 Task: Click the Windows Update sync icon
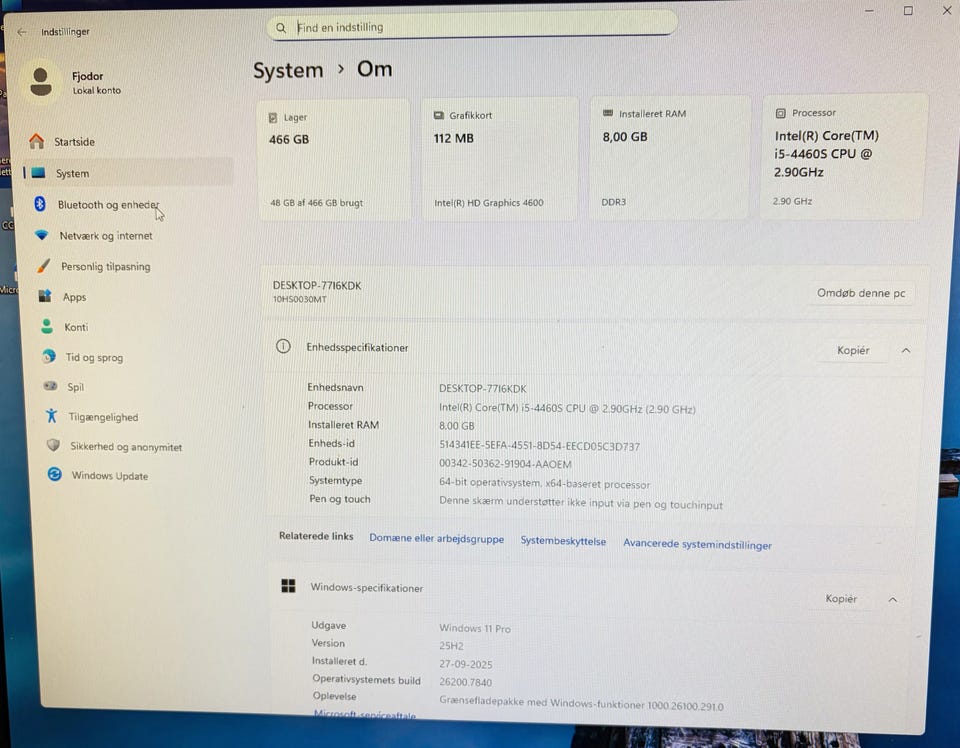[x=54, y=474]
